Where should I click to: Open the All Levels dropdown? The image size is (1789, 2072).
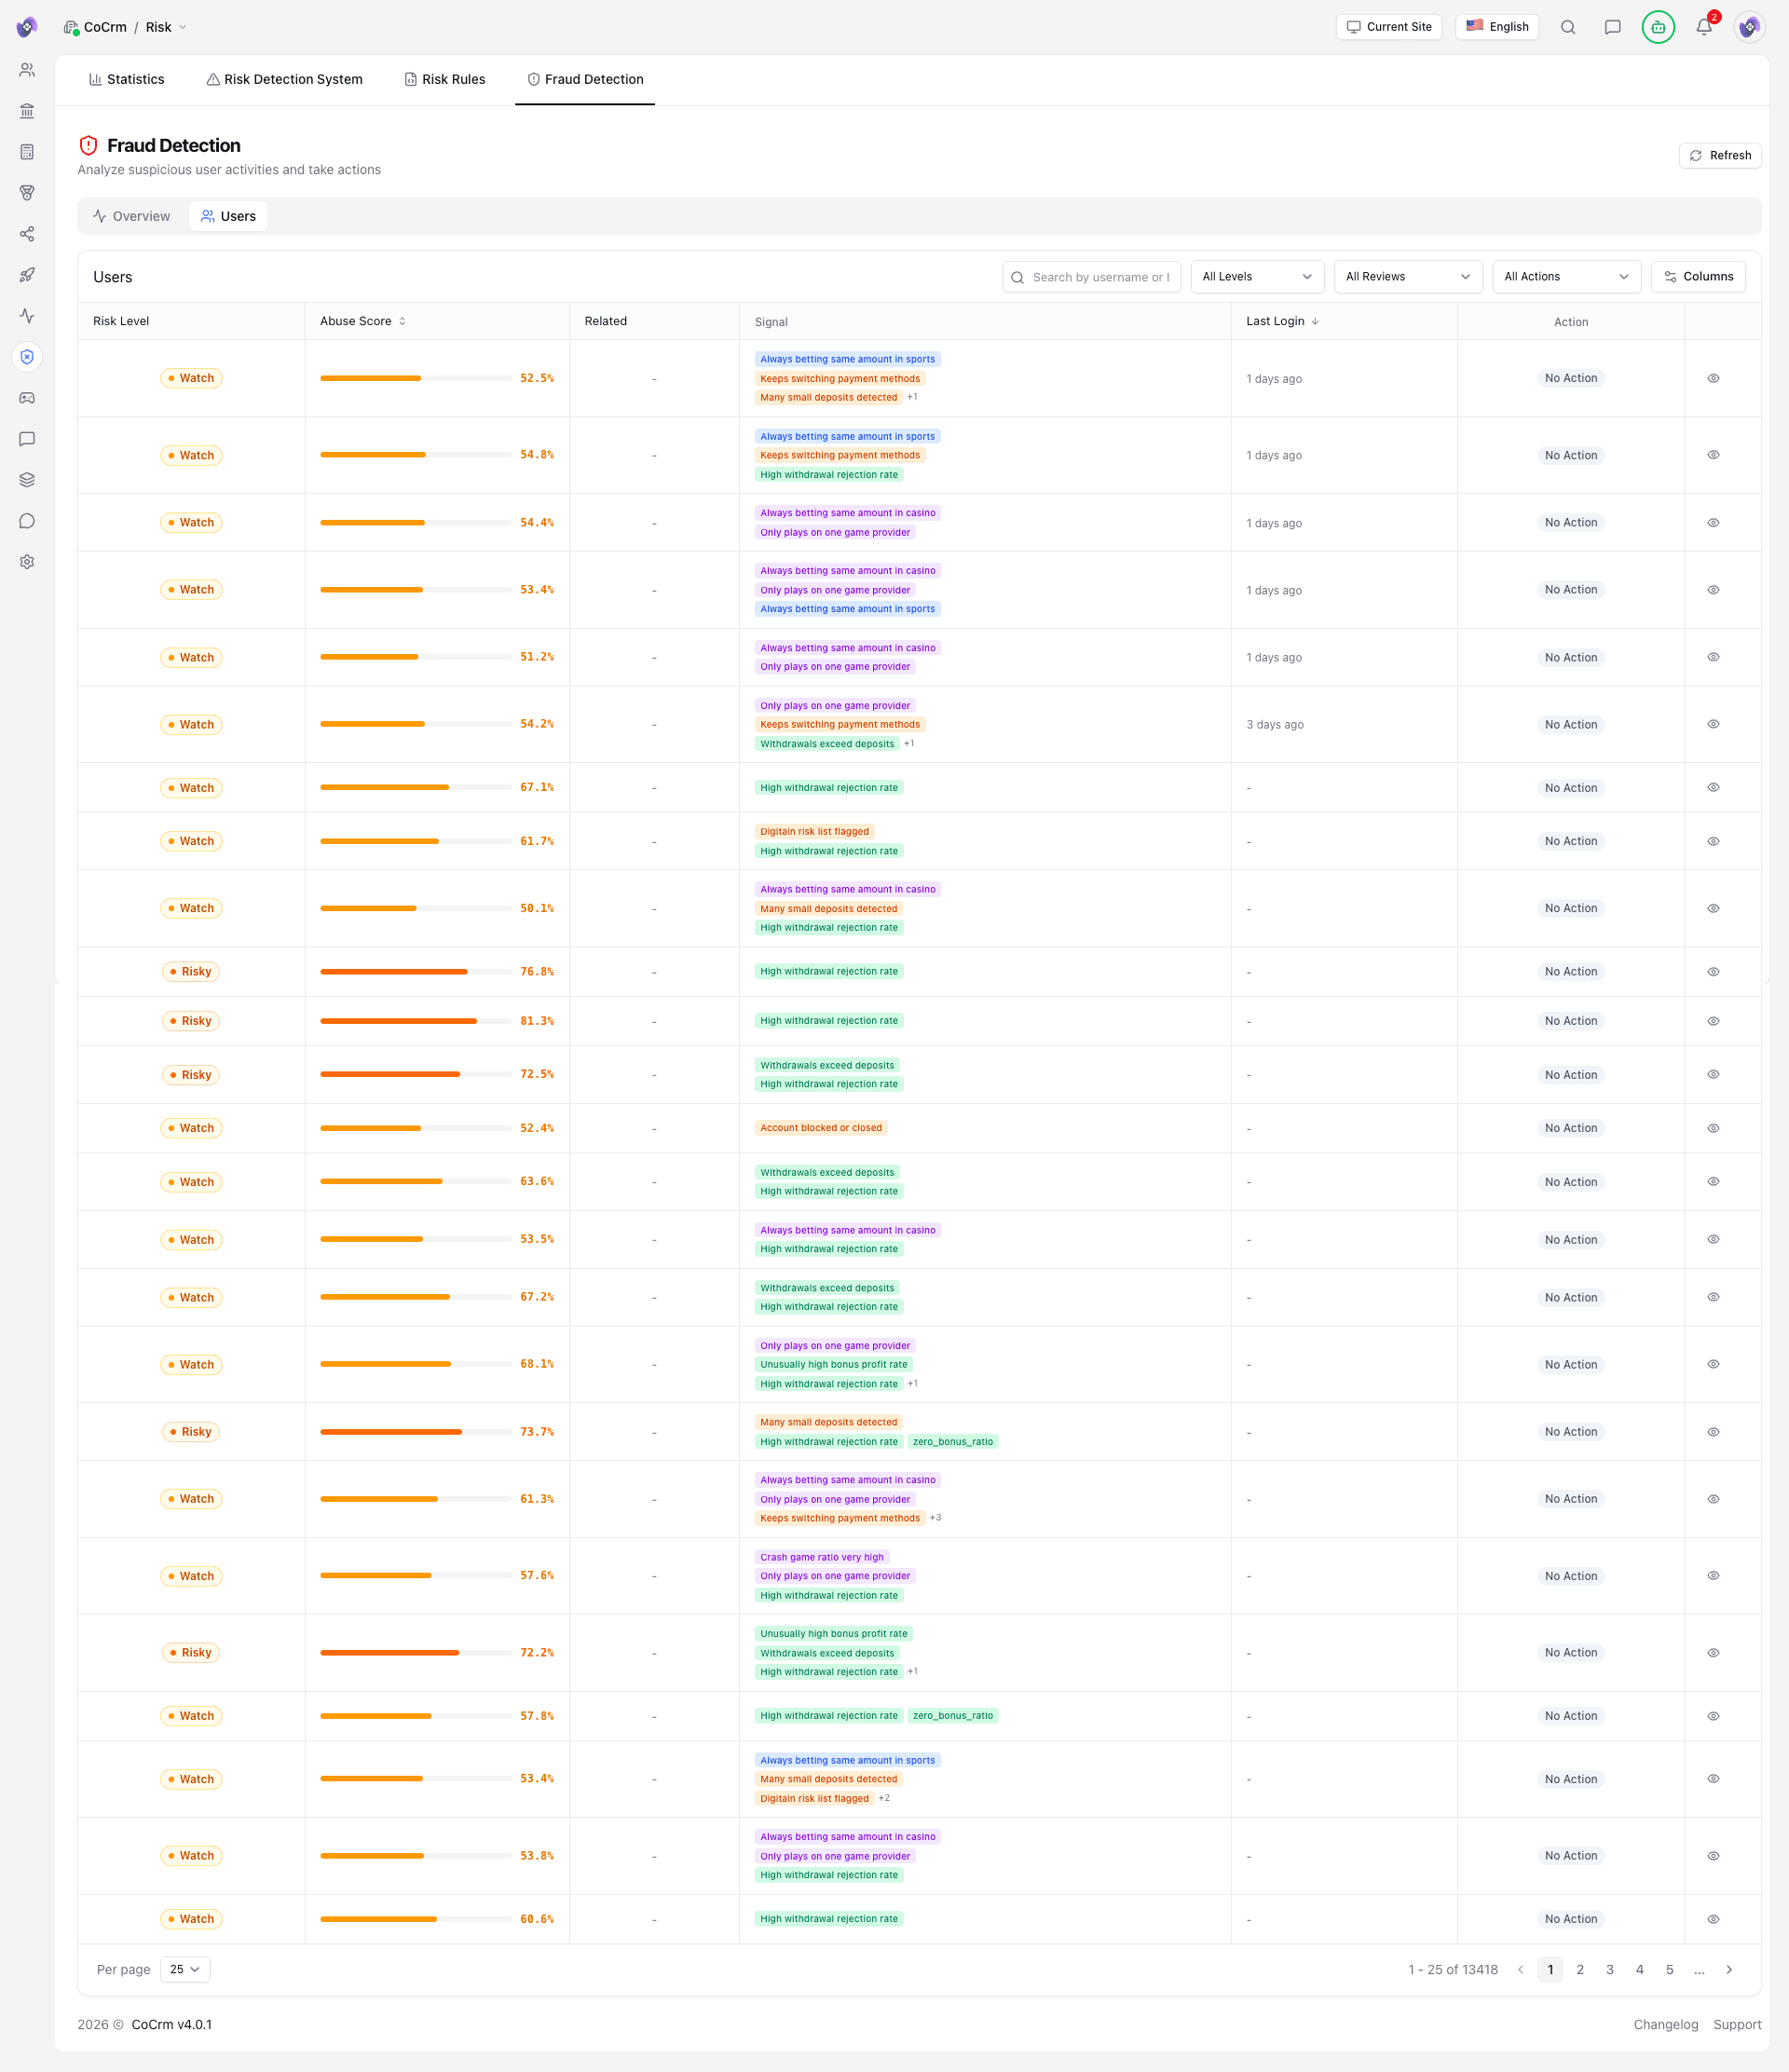[x=1257, y=276]
